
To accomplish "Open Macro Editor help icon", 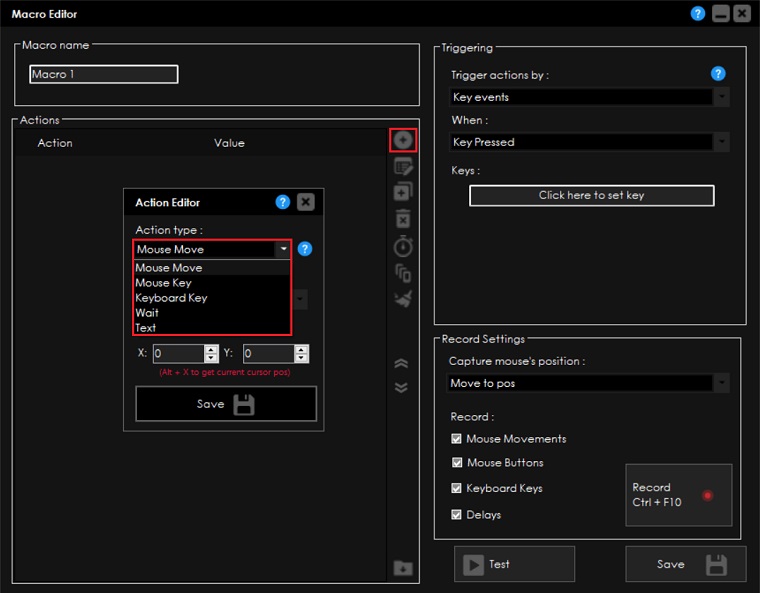I will pyautogui.click(x=697, y=14).
